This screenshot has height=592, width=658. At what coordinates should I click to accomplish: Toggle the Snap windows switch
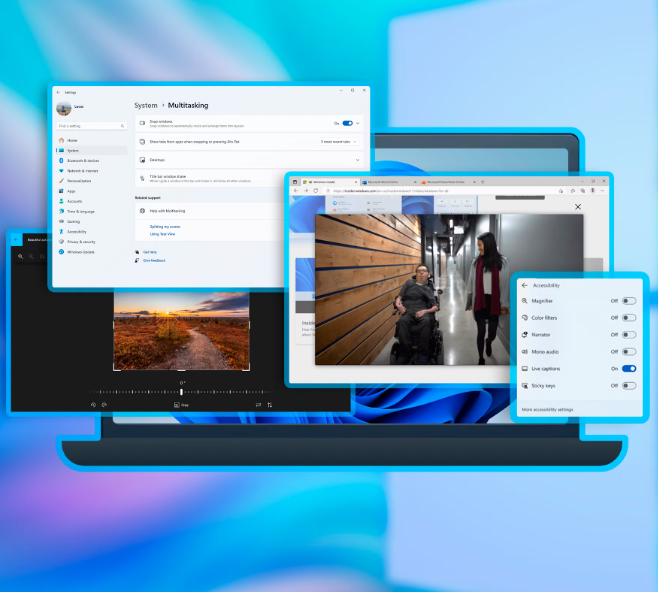pos(347,123)
